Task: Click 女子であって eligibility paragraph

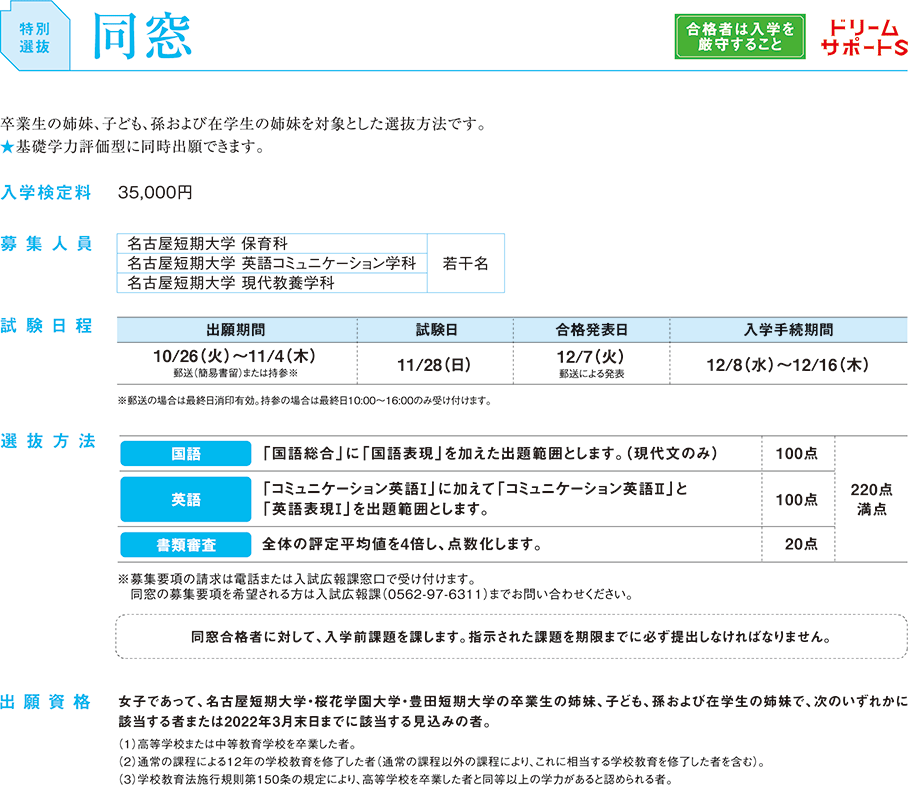Action: pos(513,711)
